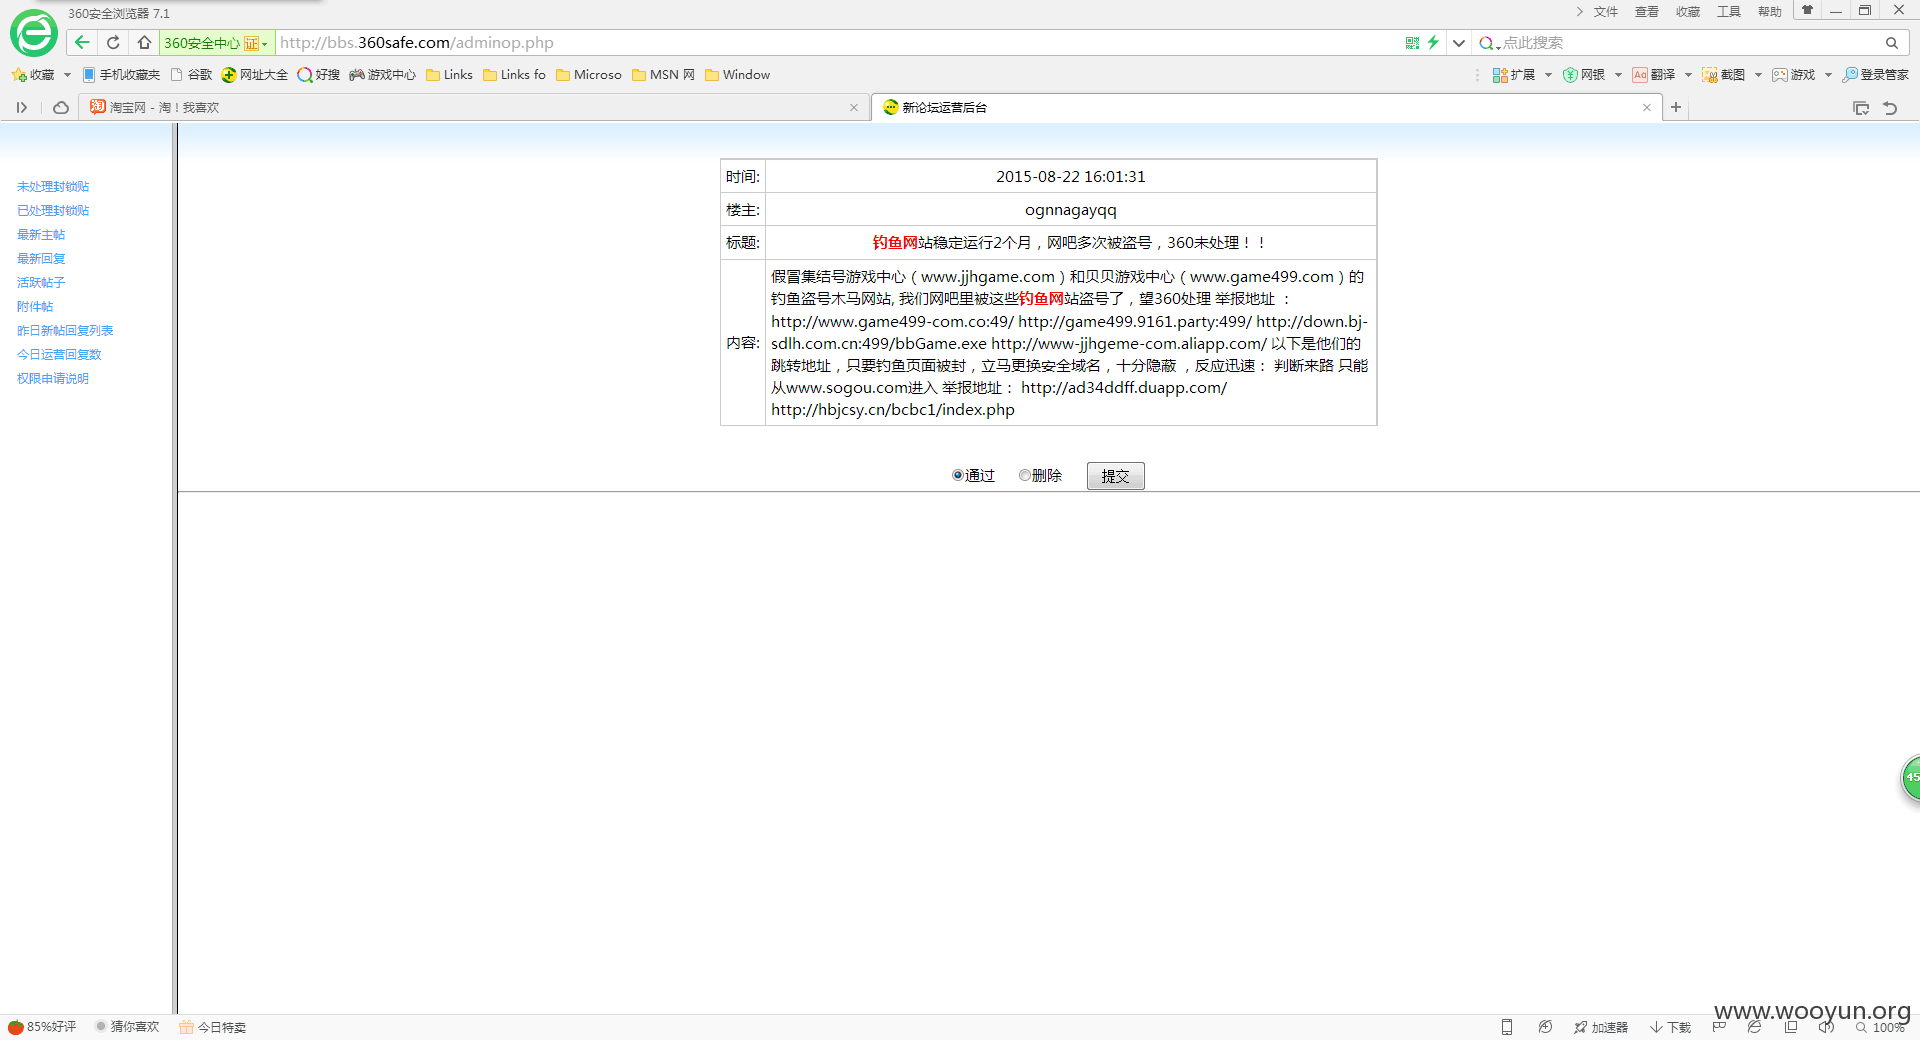Open the sidebar toggle icon left of tabs
Image resolution: width=1920 pixels, height=1040 pixels.
22,108
